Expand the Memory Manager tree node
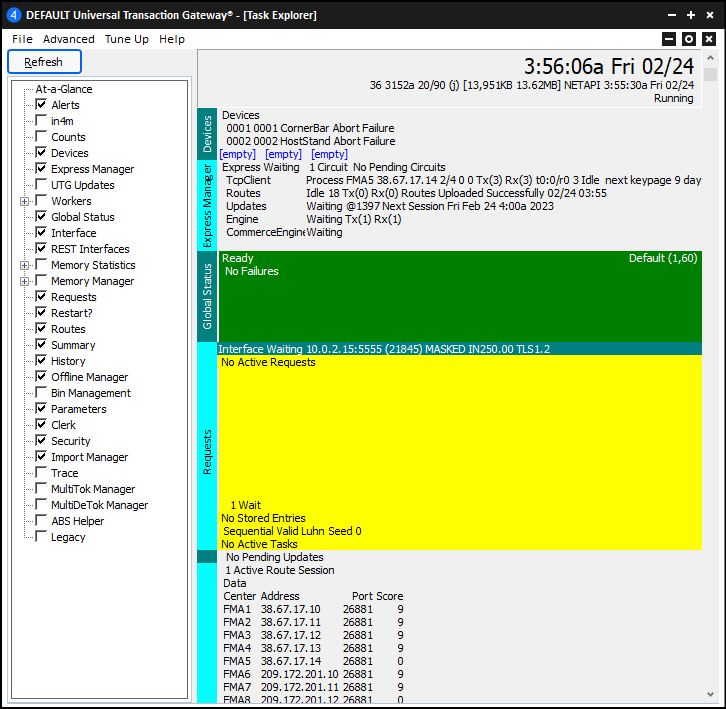The width and height of the screenshot is (726, 709). [25, 281]
